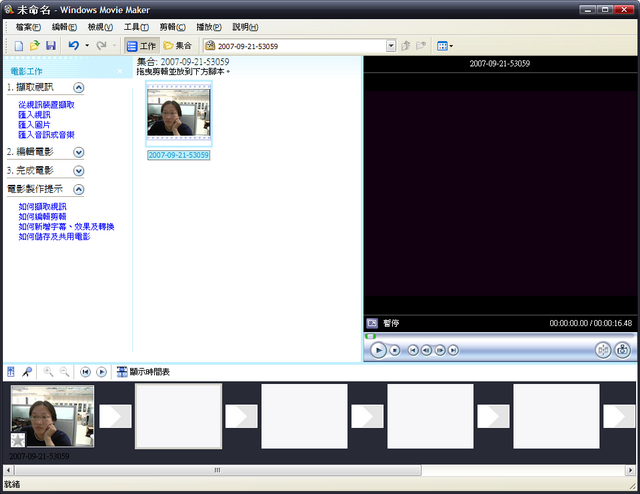Click the zoom in magnifier on the storyboard toolbar
This screenshot has width=640, height=494.
point(49,372)
